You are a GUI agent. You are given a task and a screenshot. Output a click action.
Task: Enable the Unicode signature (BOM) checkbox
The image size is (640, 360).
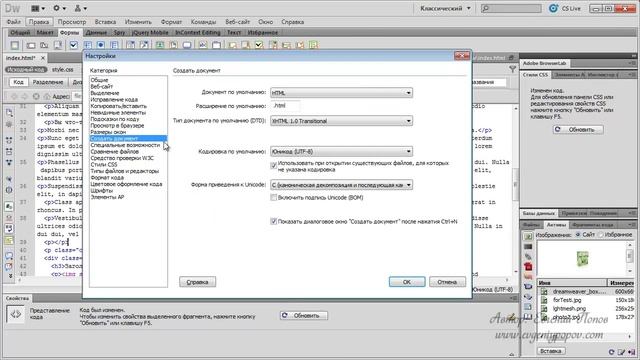point(273,198)
